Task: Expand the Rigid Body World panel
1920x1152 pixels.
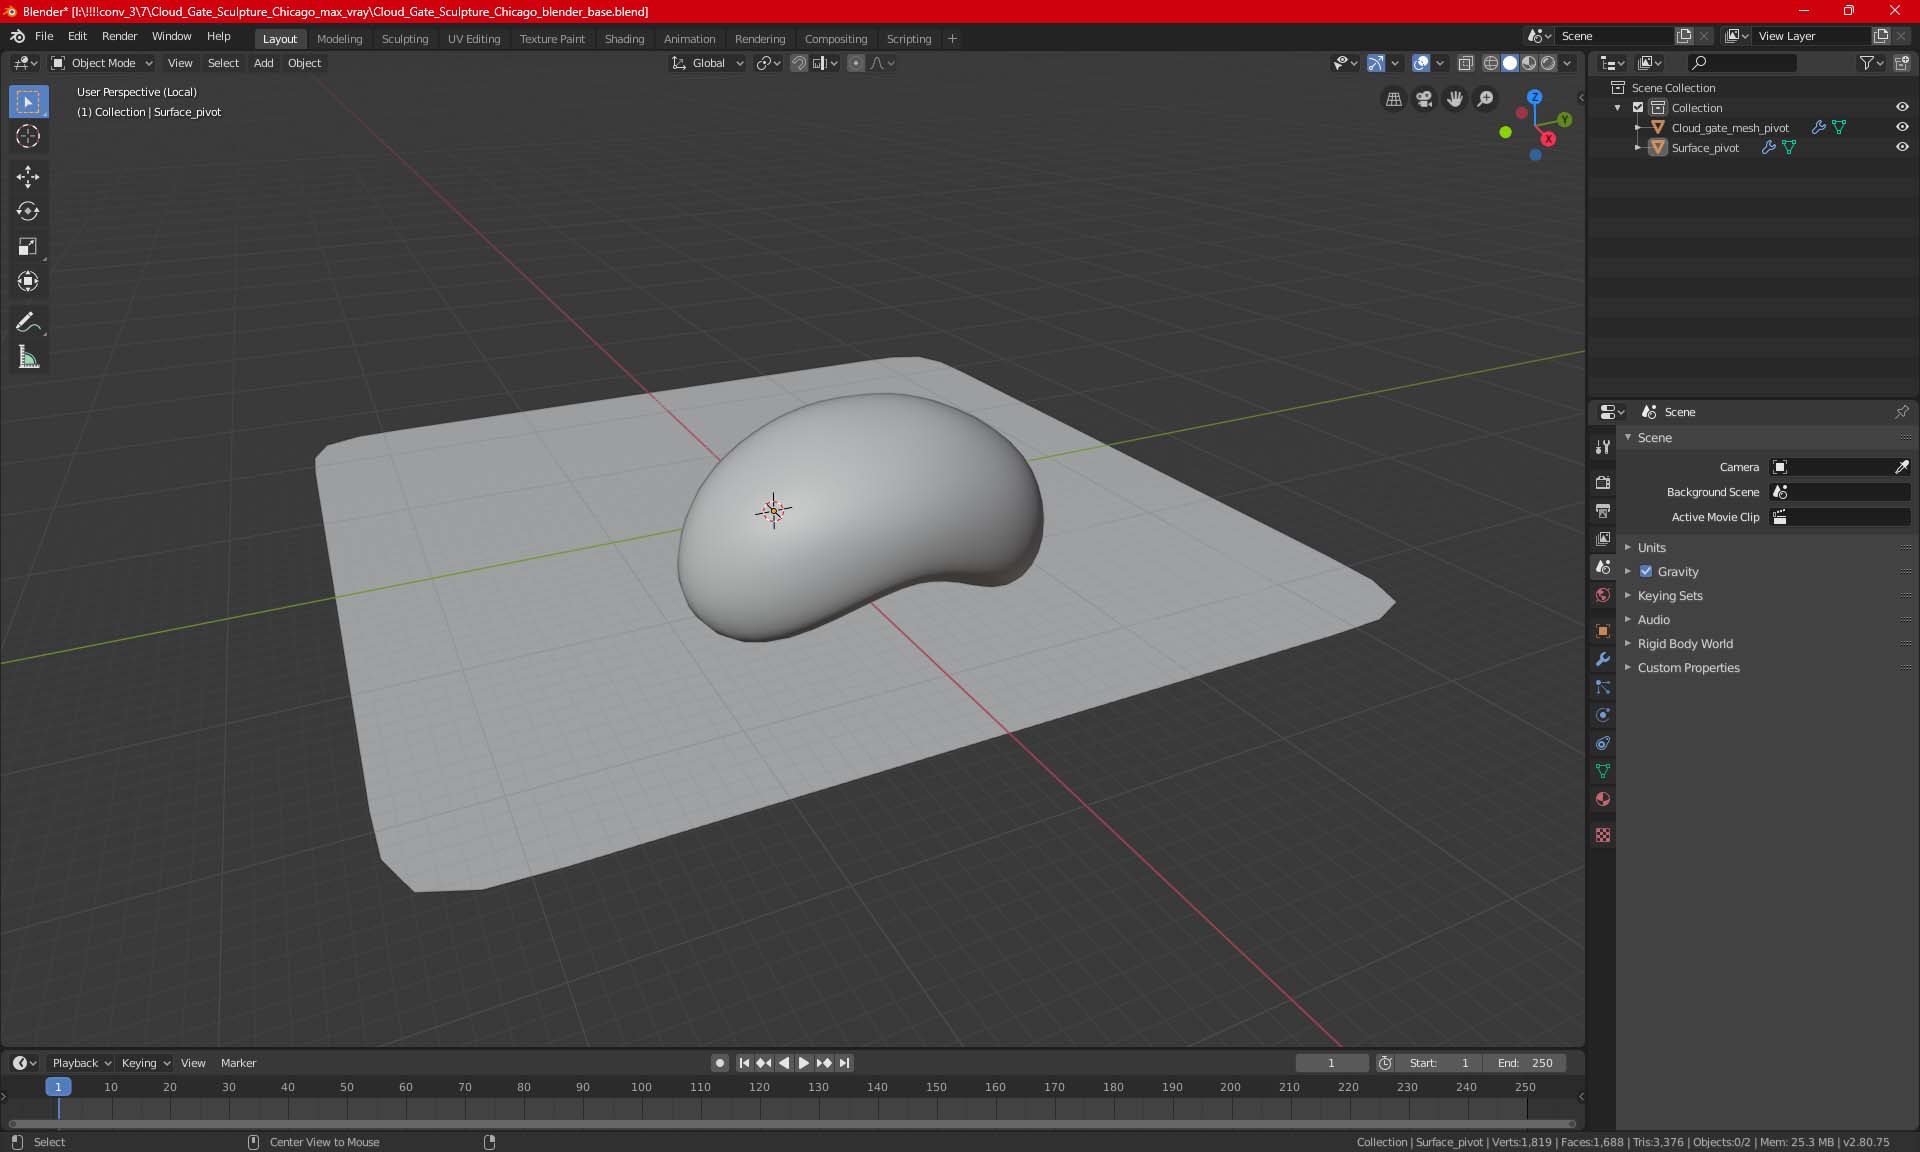Action: point(1684,644)
